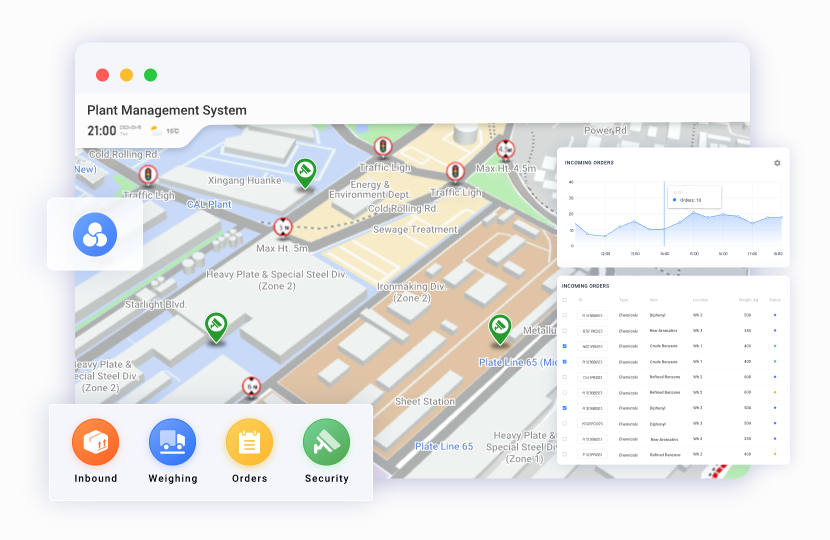
Task: Click traffic light marker above Energy & Environment Dept.
Action: click(x=382, y=147)
